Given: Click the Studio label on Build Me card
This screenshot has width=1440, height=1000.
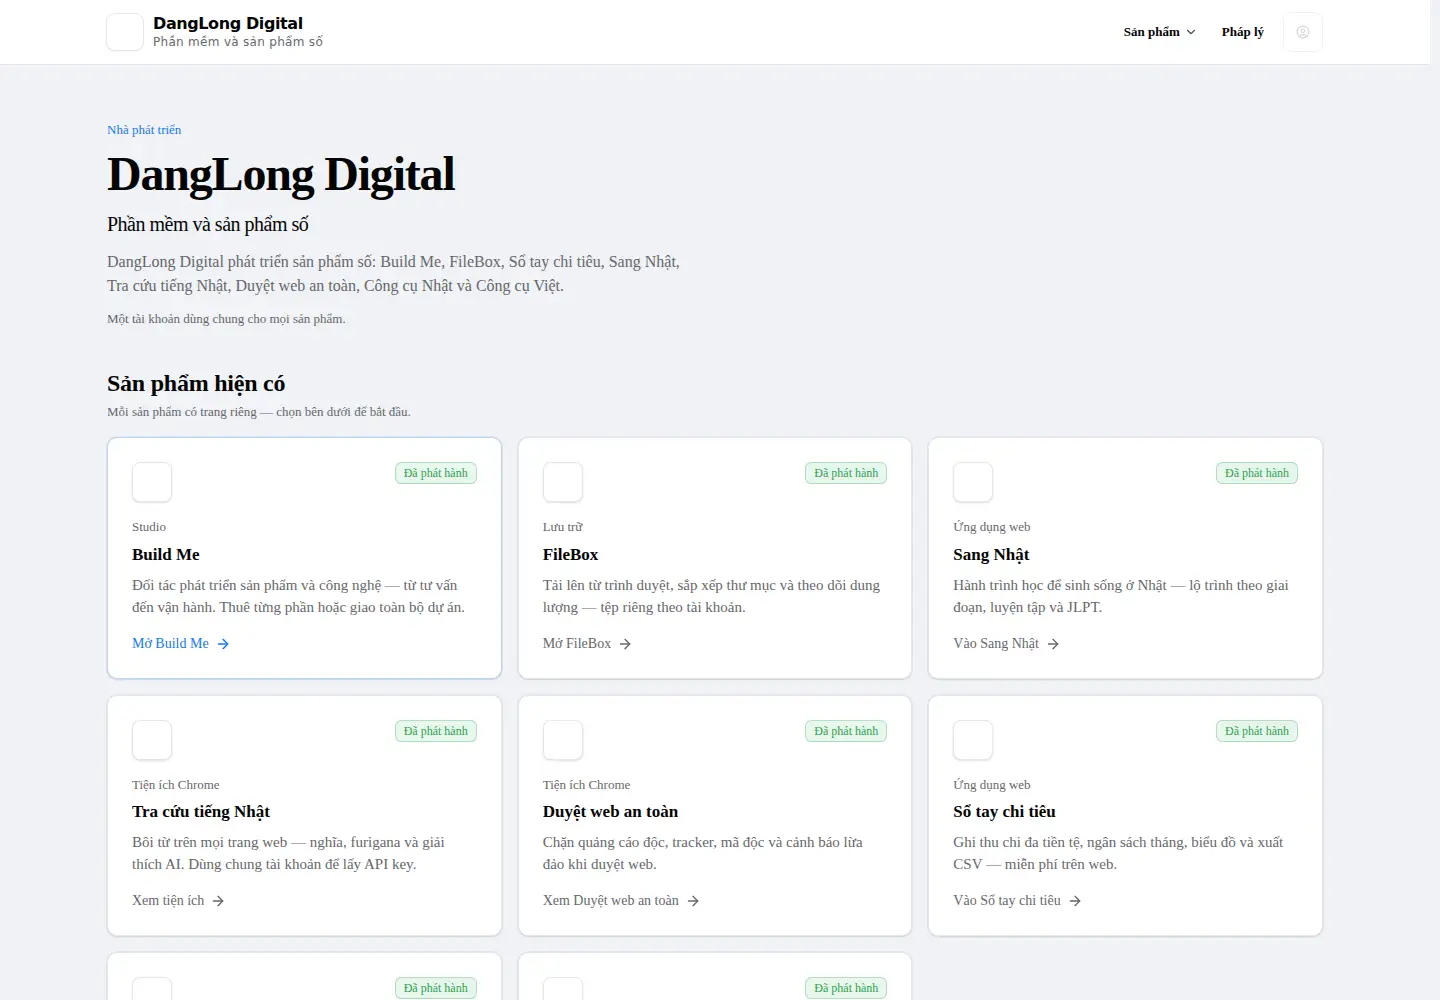Looking at the screenshot, I should 149,527.
